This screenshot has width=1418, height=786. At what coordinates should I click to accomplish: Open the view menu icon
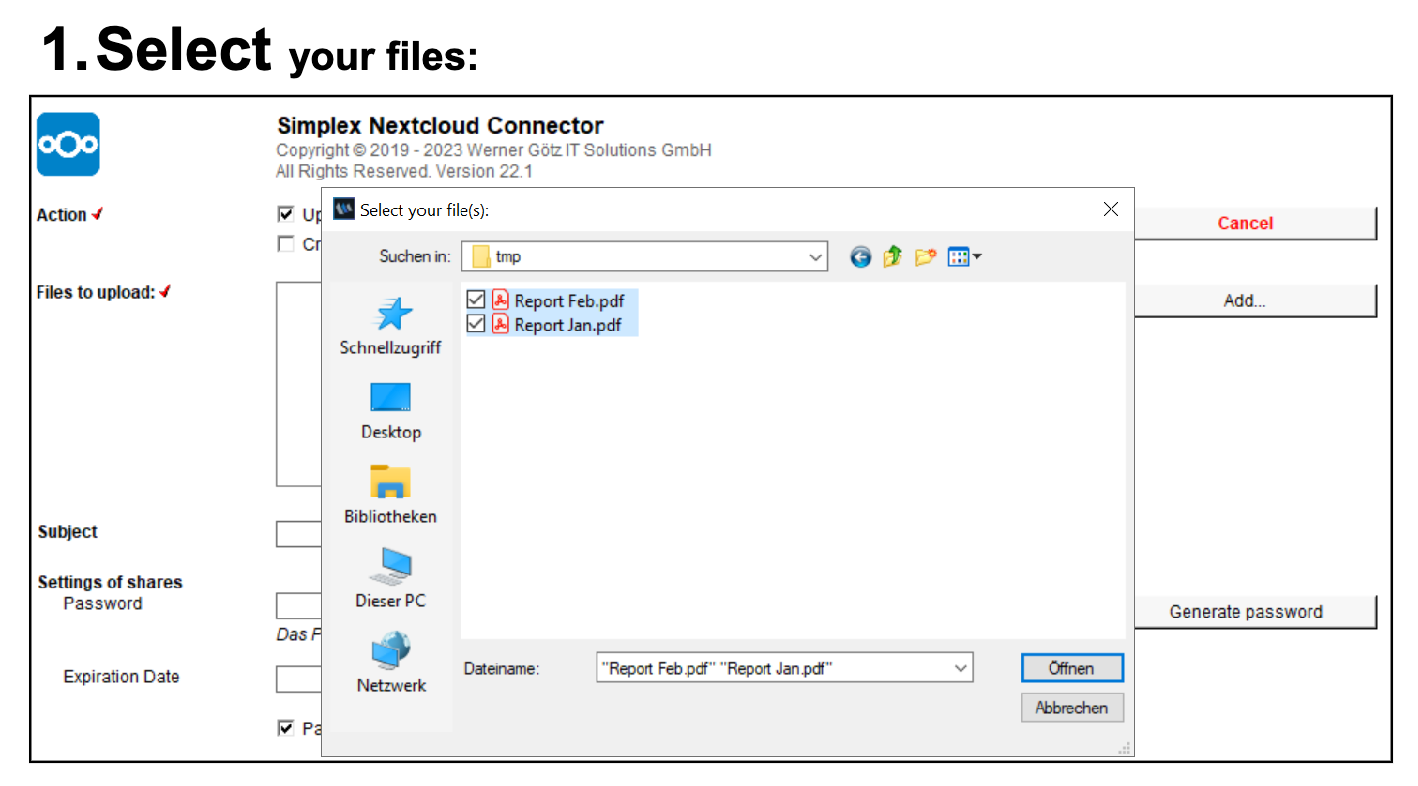959,257
